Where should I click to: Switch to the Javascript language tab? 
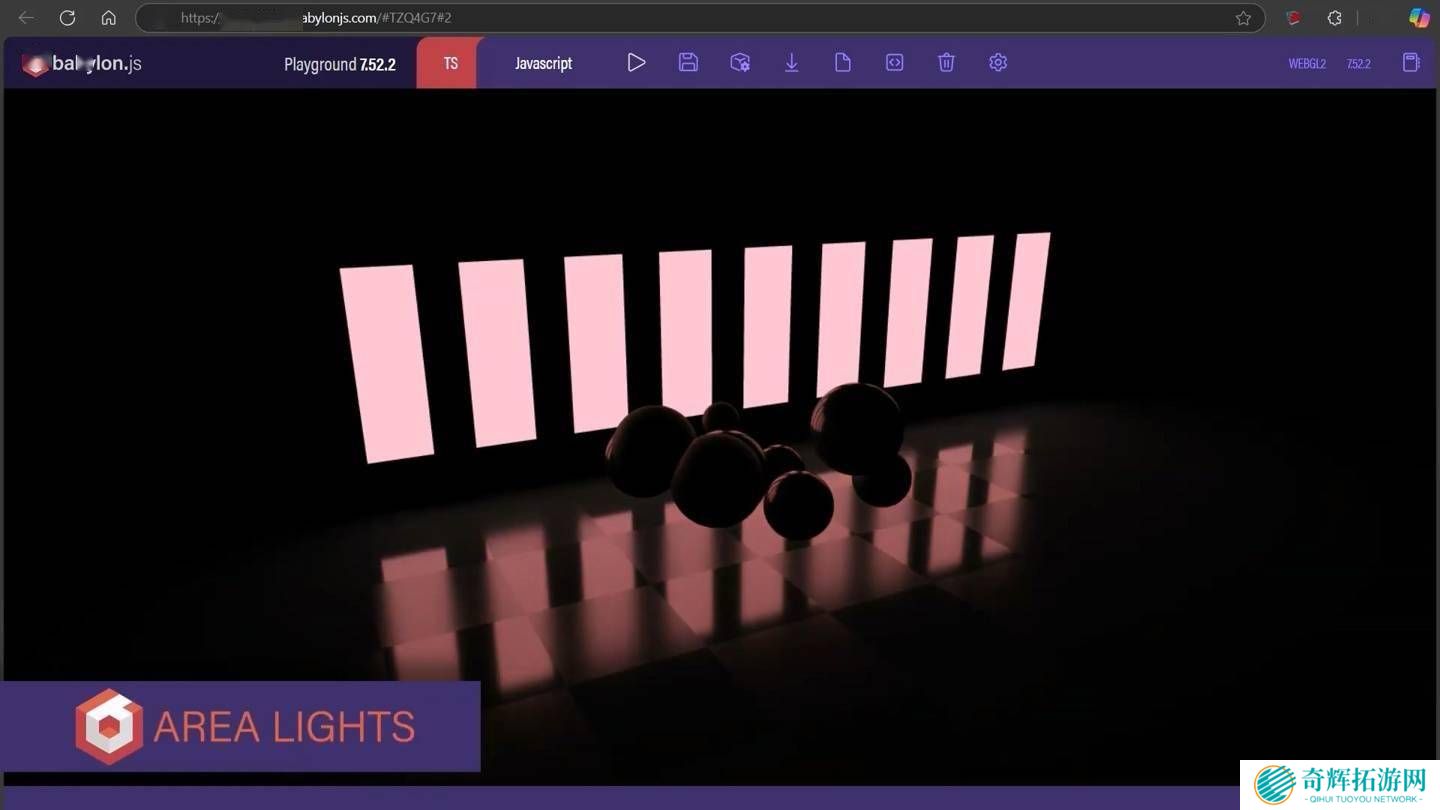point(543,63)
